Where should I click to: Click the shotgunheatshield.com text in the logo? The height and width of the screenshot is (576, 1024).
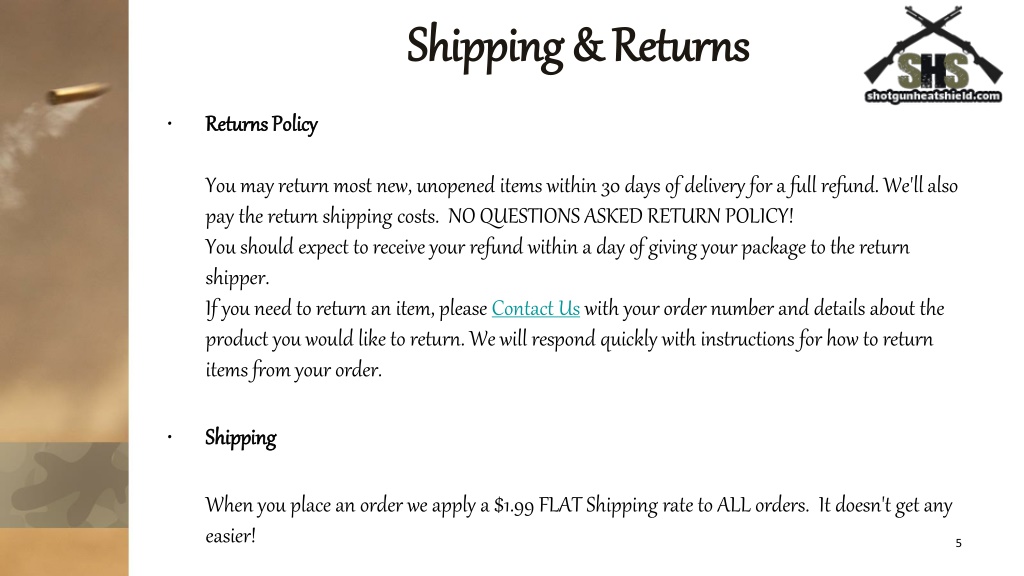(933, 96)
